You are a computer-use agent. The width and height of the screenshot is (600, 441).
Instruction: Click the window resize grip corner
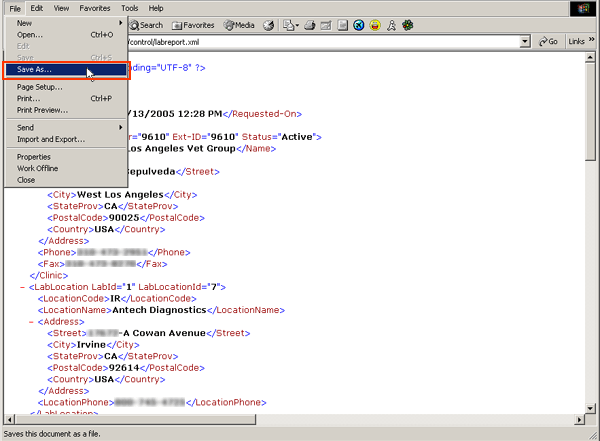(593, 435)
